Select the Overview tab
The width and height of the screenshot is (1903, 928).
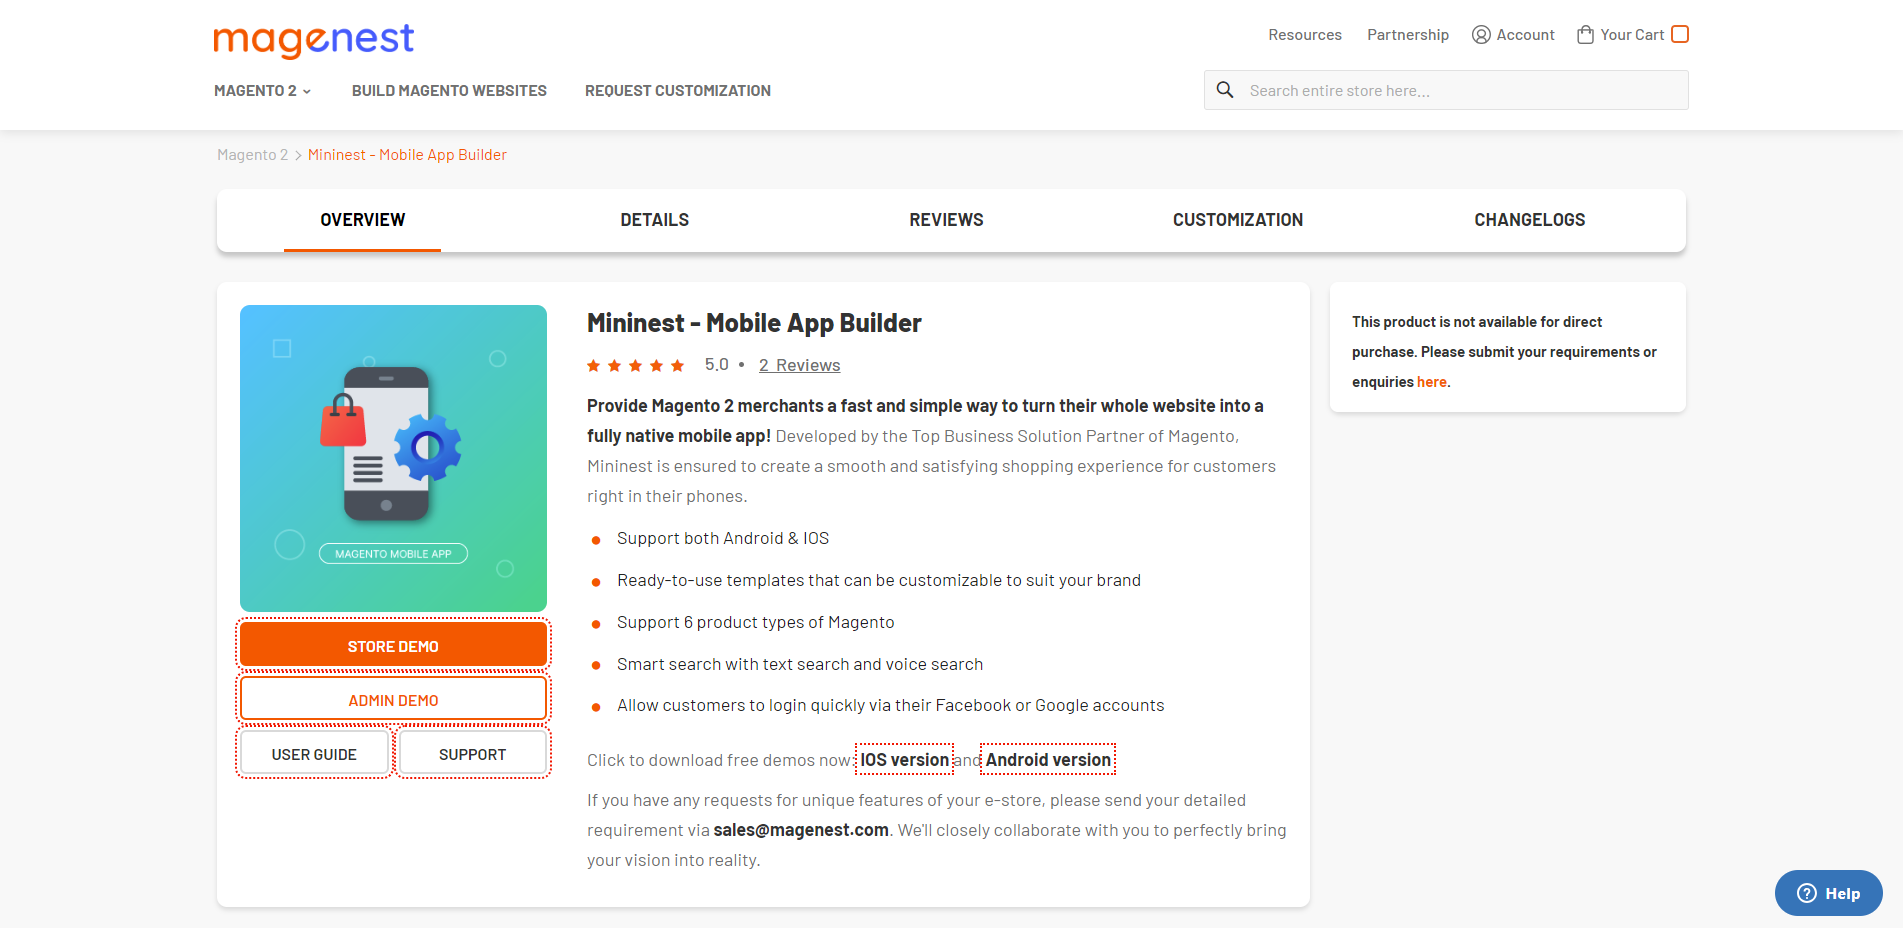363,220
